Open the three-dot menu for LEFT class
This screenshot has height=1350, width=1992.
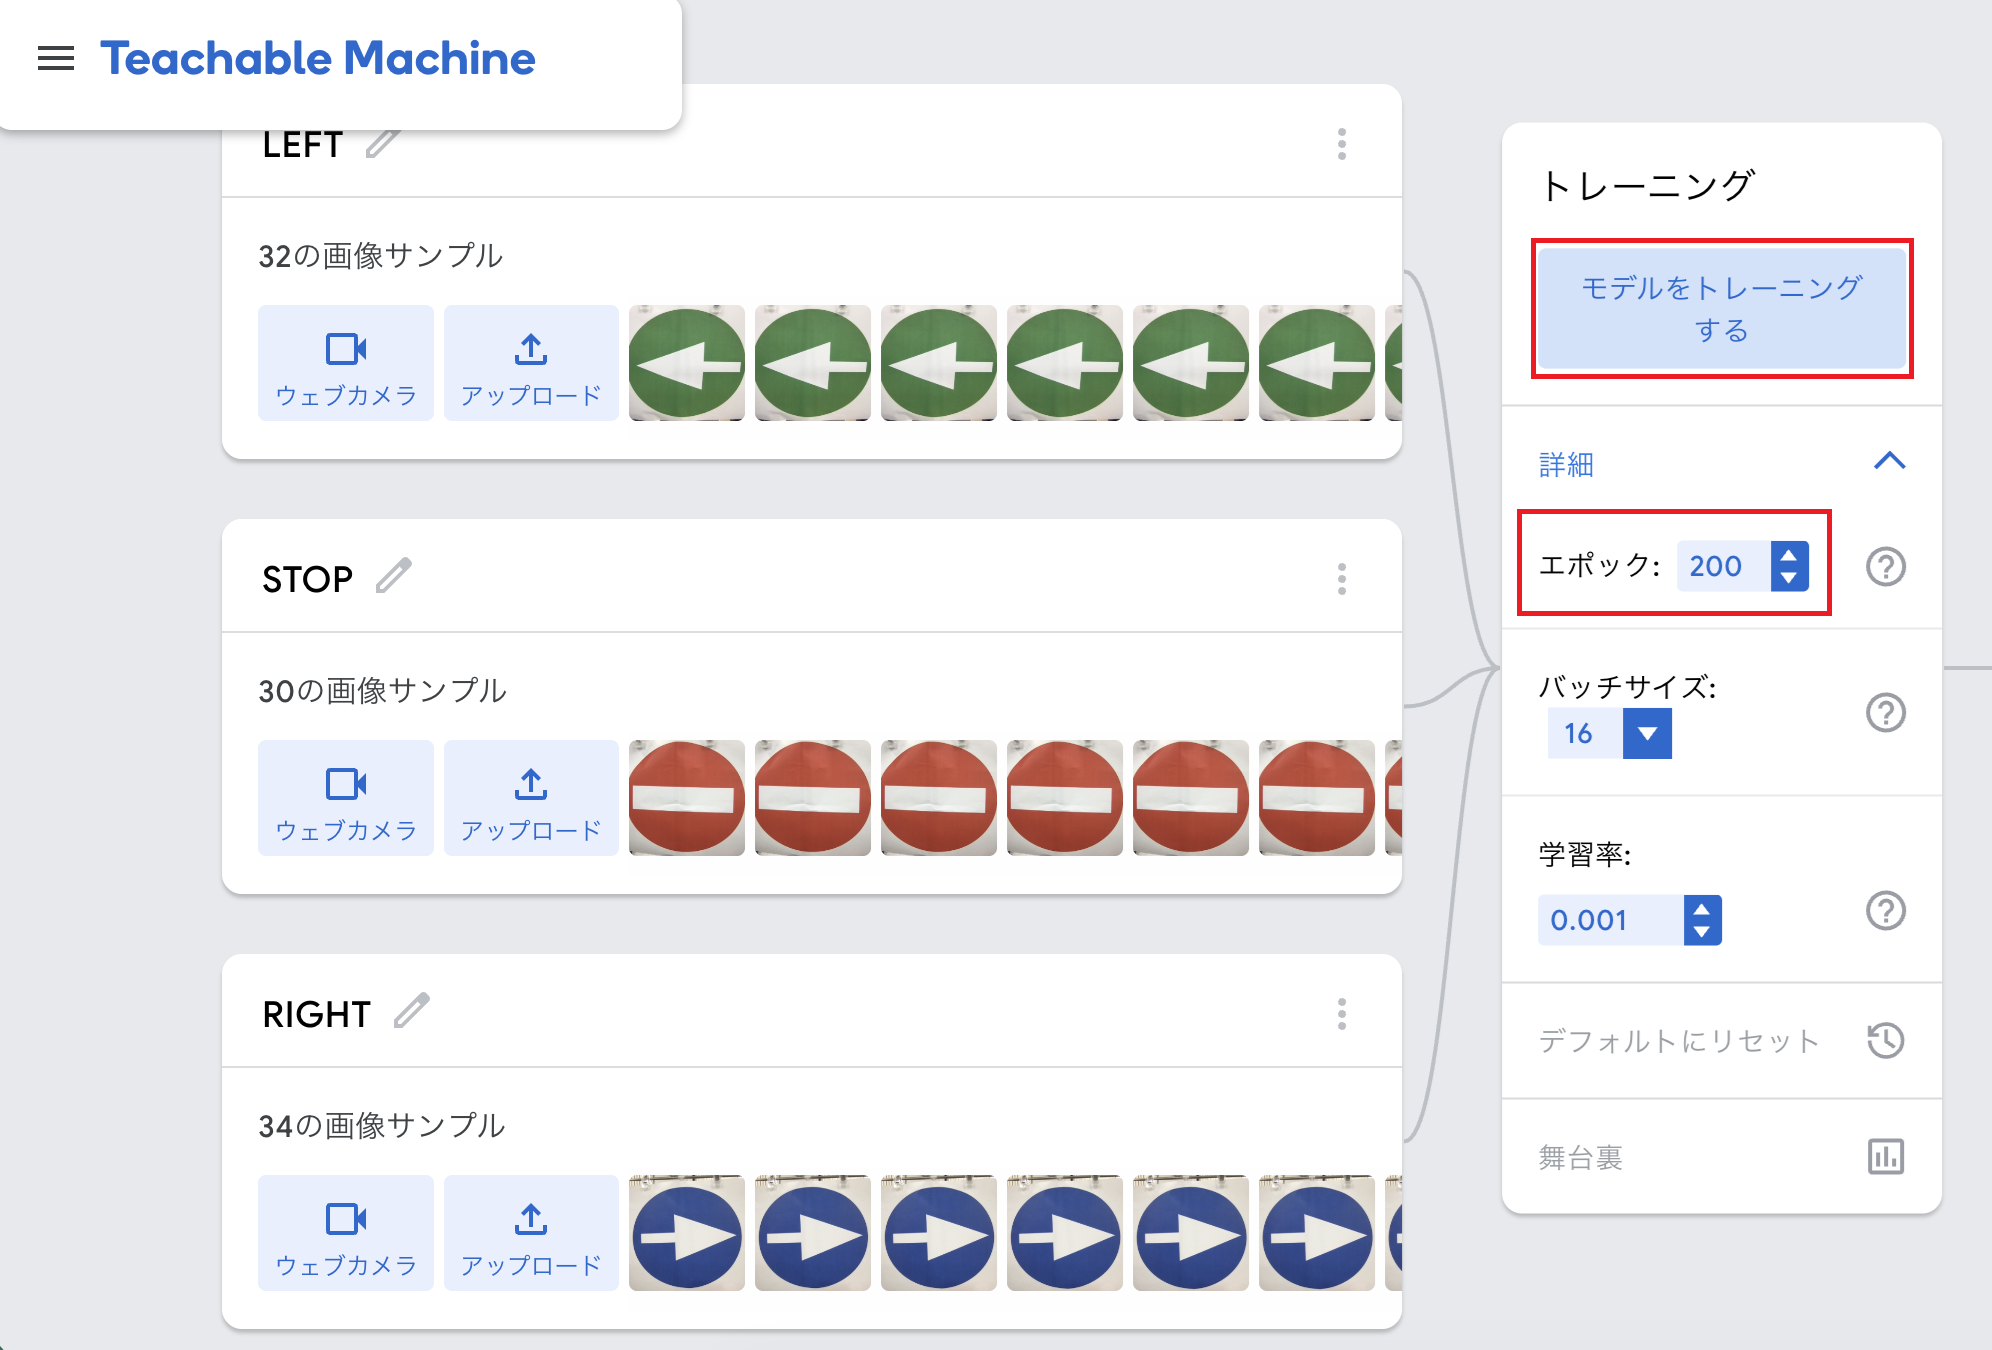[x=1341, y=144]
